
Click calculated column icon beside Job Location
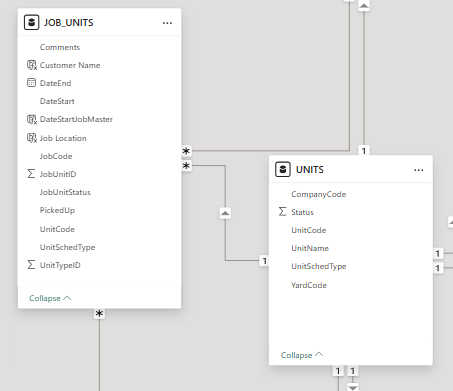(x=32, y=138)
